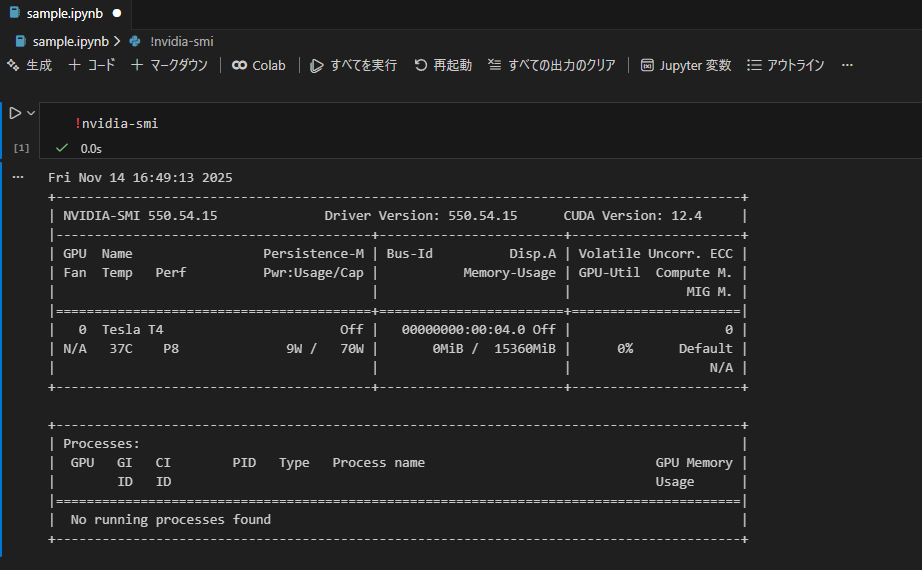Click inside the !nvidia-smi code cell
Image resolution: width=922 pixels, height=570 pixels.
coord(480,124)
